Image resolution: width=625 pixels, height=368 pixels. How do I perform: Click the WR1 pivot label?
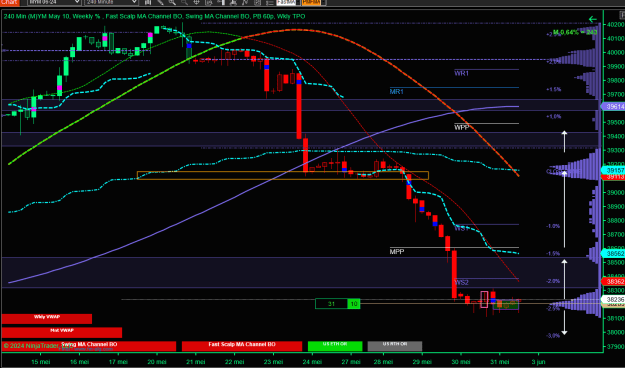462,73
